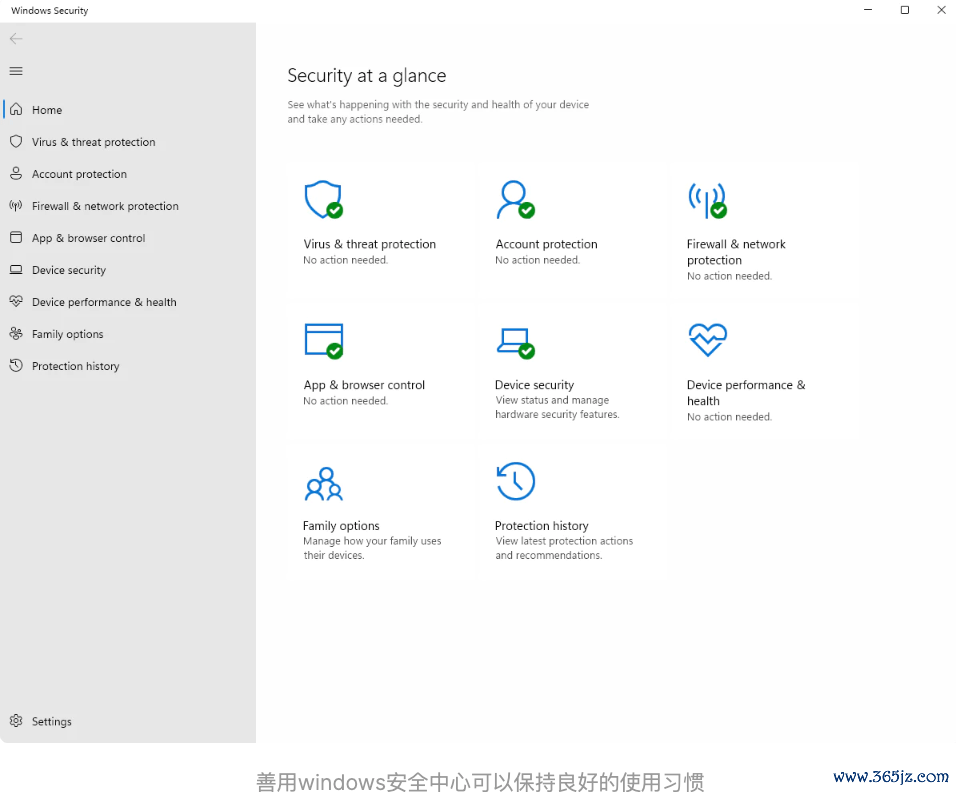Click the back arrow in the sidebar

click(16, 39)
